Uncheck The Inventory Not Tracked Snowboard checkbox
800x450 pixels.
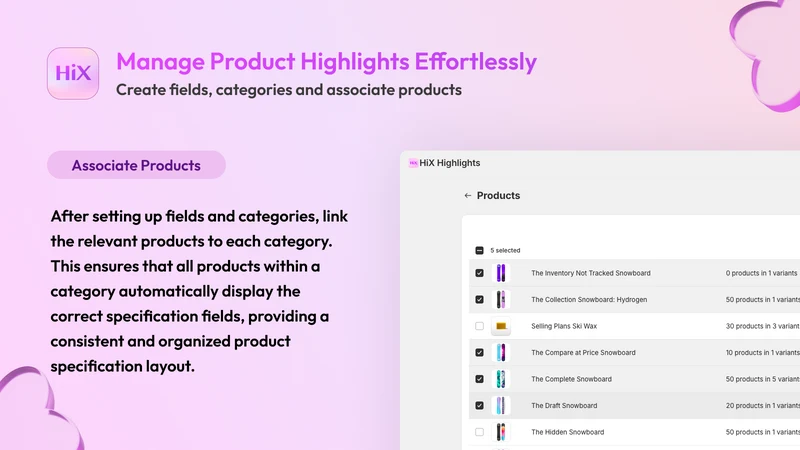click(479, 273)
